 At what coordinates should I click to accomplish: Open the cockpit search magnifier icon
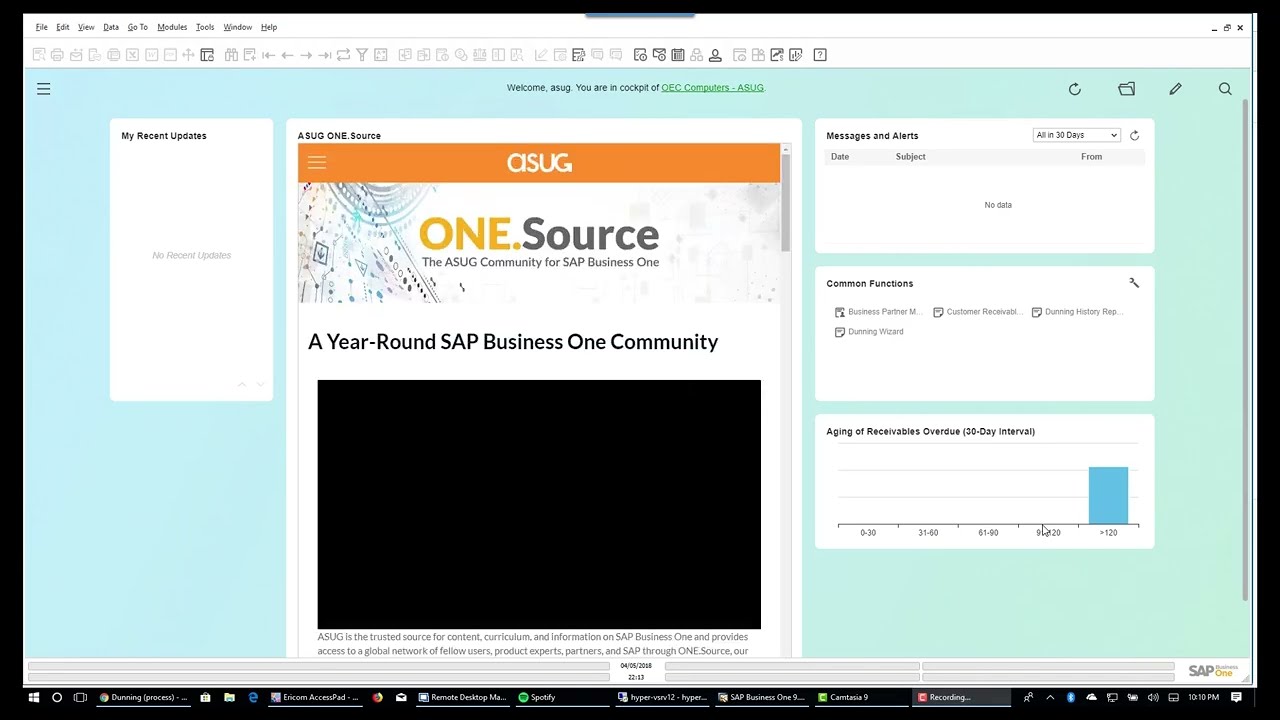click(1225, 89)
